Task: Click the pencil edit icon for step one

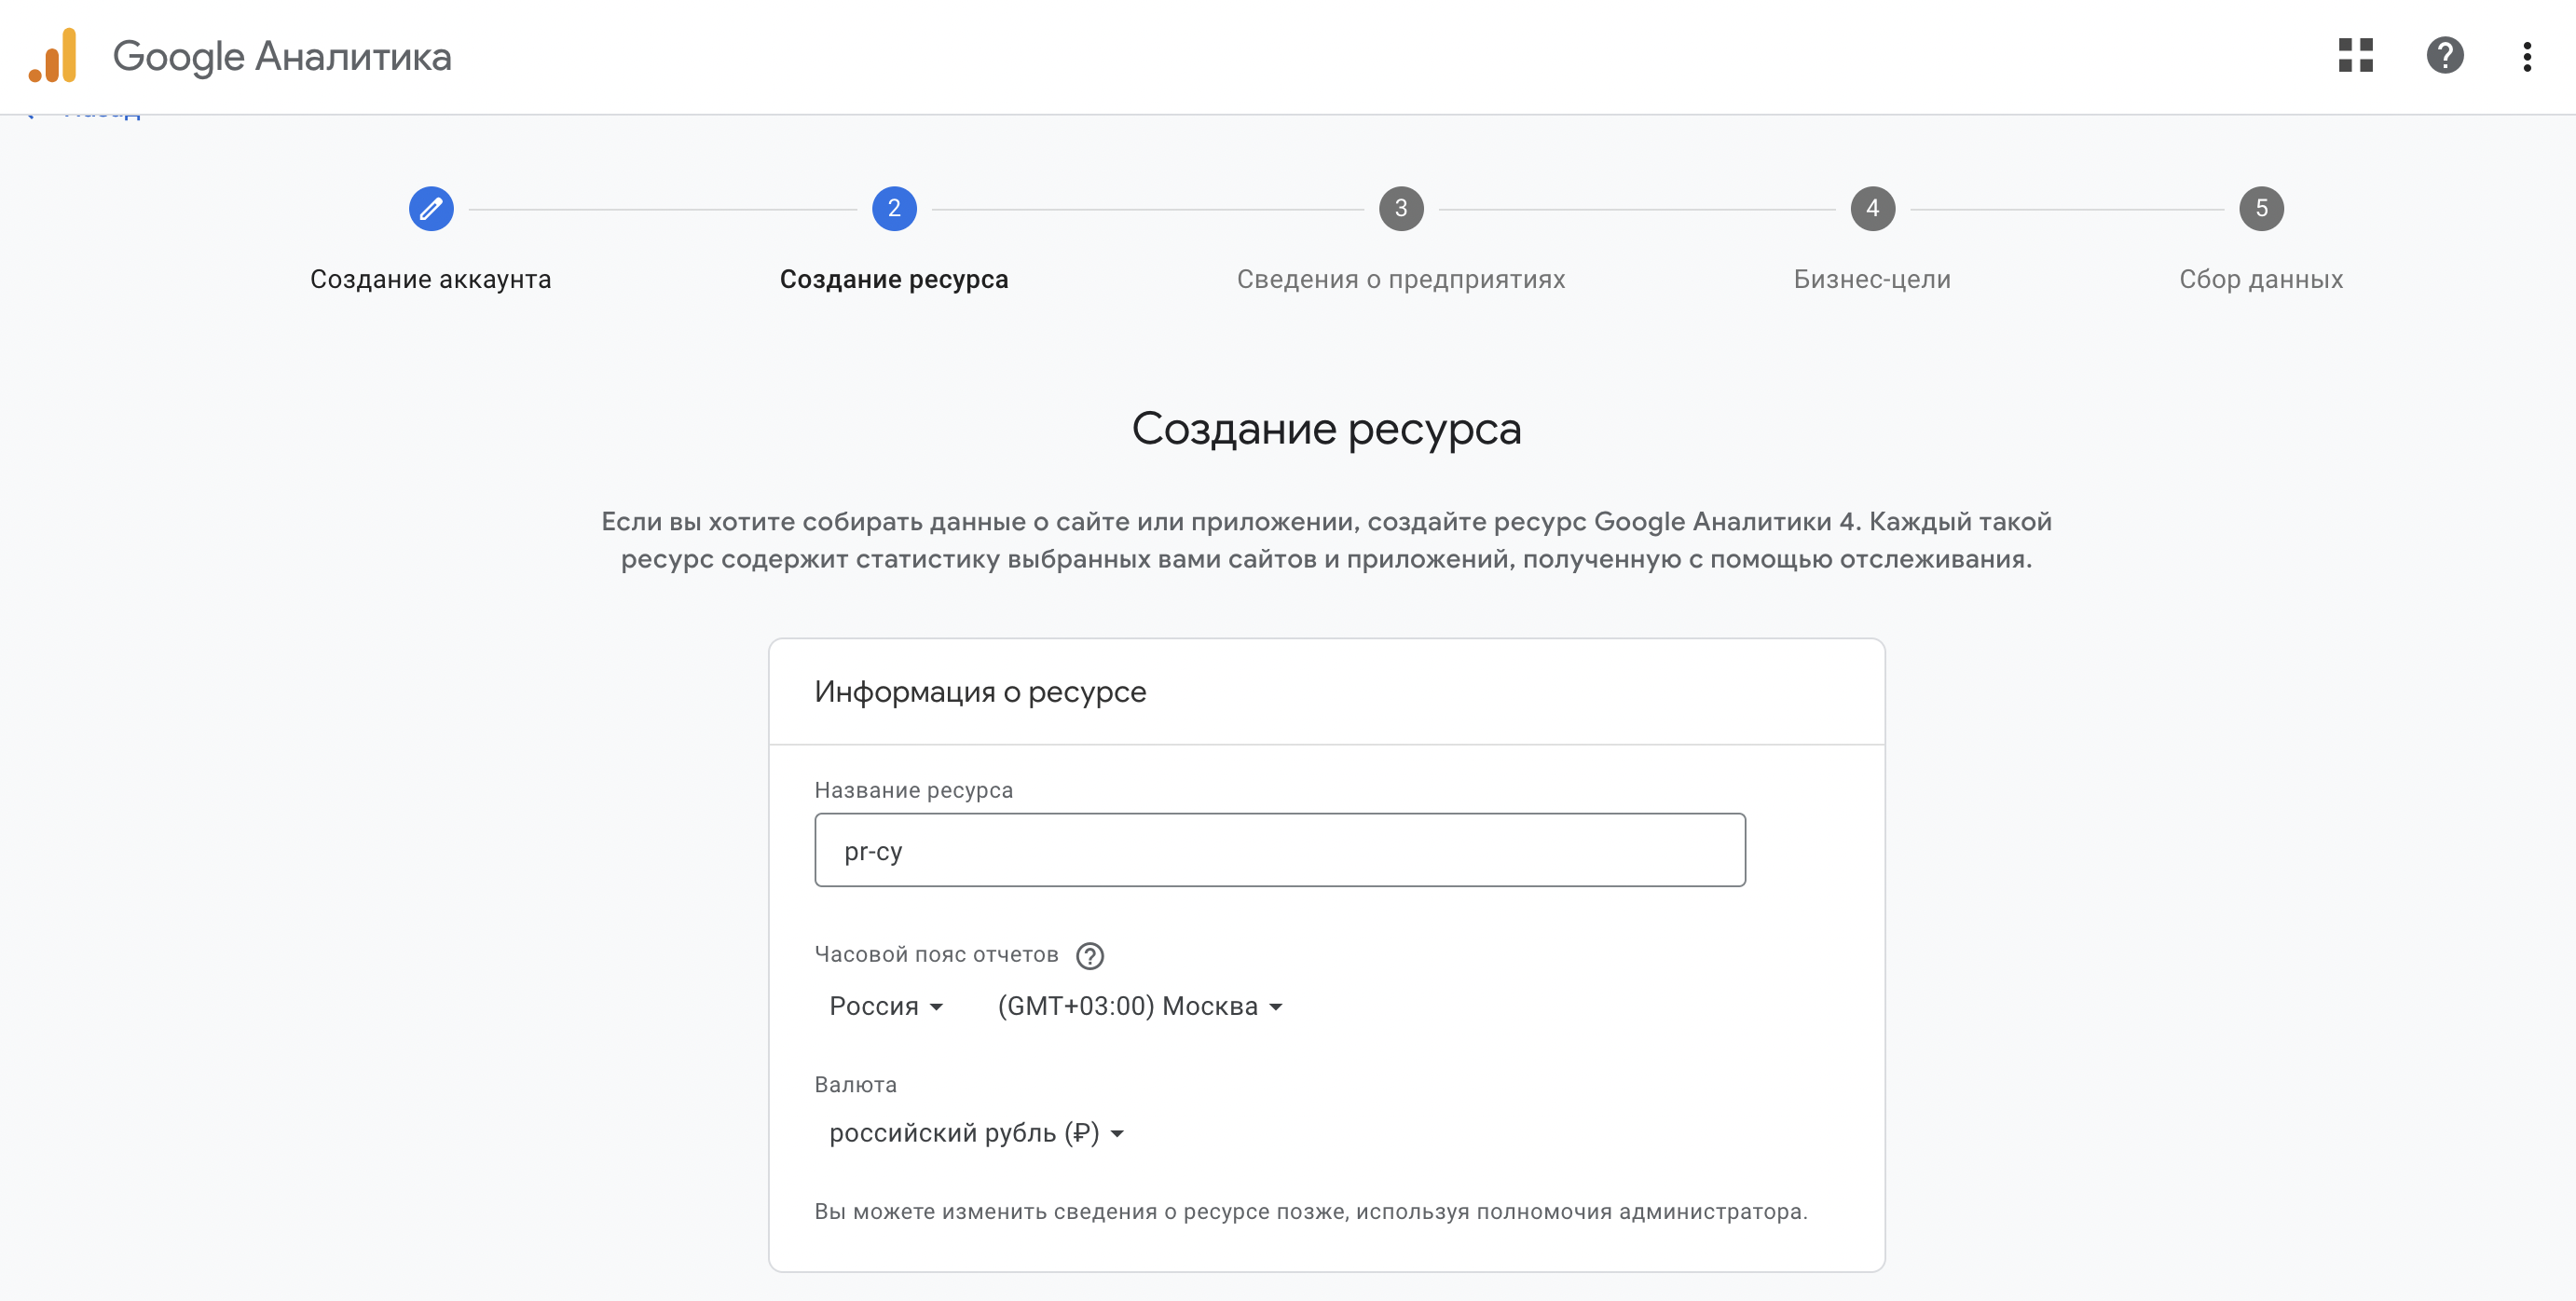Action: 431,209
